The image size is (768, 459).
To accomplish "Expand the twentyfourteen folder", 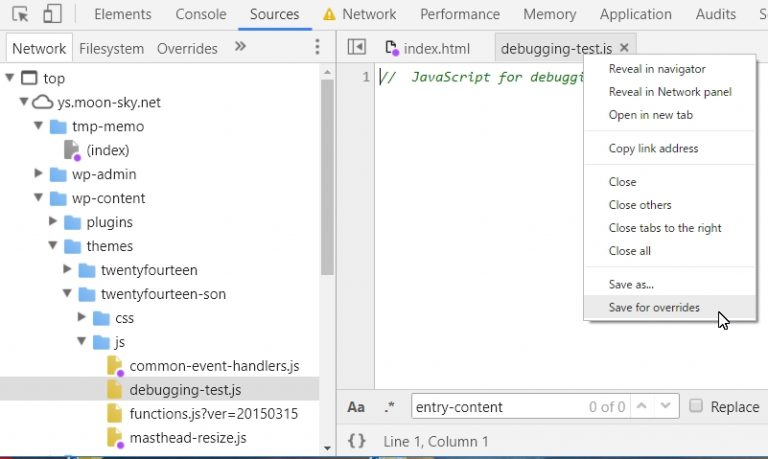I will pos(67,269).
